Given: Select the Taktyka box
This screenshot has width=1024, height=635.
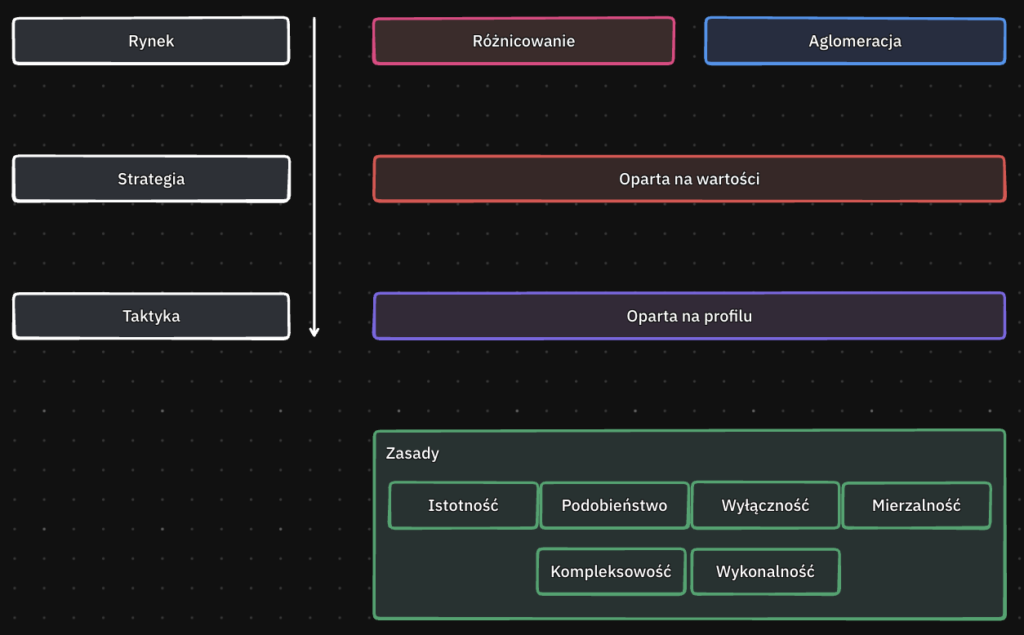Looking at the screenshot, I should coord(151,316).
